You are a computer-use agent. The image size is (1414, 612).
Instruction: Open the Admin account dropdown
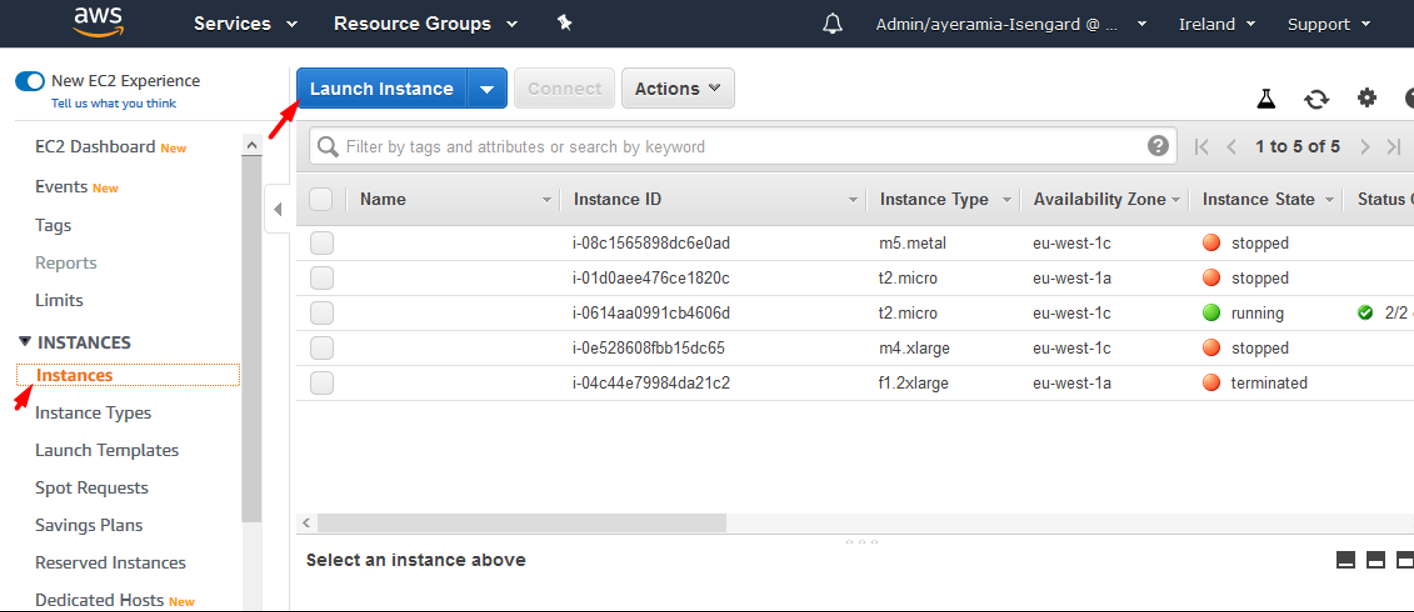point(1011,24)
